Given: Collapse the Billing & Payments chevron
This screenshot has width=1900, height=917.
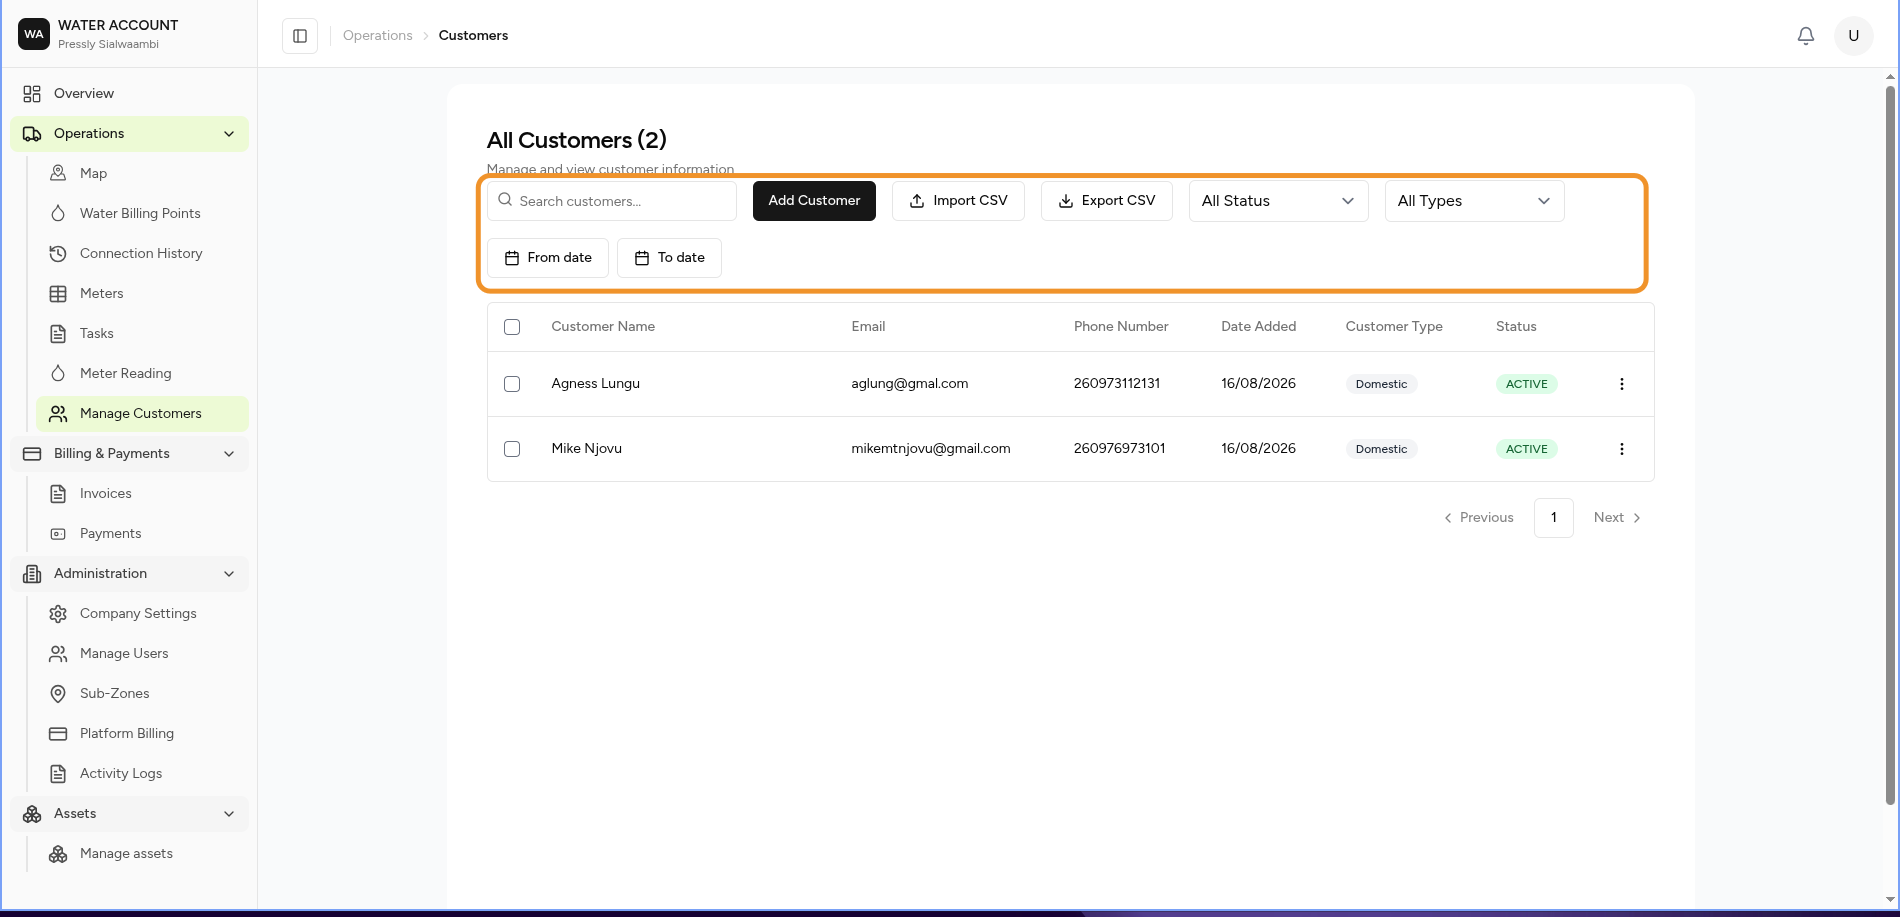Looking at the screenshot, I should [229, 454].
